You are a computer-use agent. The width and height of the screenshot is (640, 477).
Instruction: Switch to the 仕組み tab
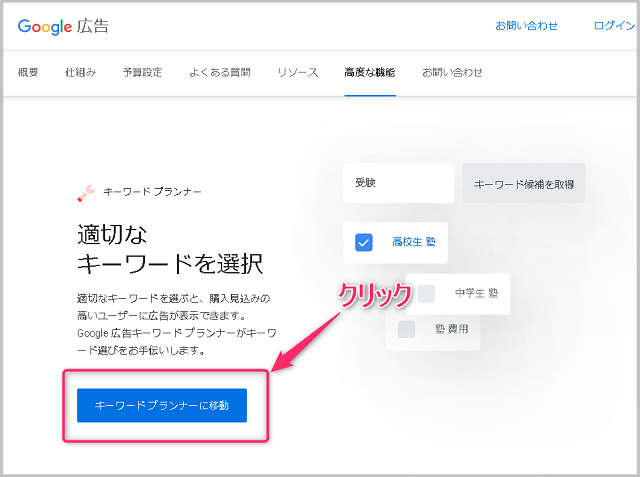pyautogui.click(x=80, y=73)
